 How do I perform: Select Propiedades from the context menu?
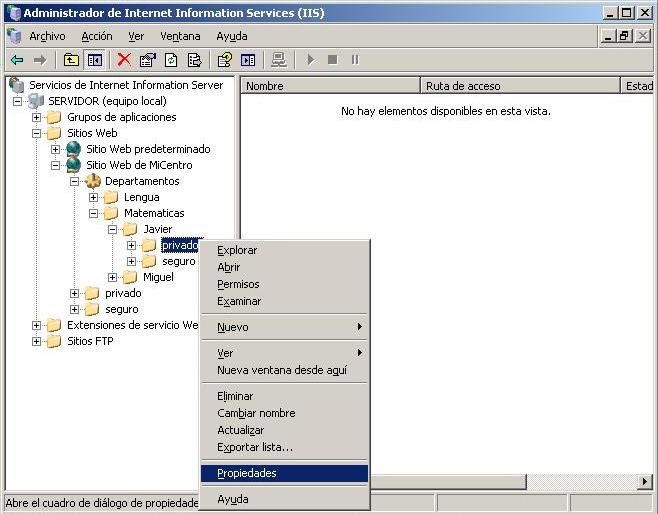click(x=247, y=473)
